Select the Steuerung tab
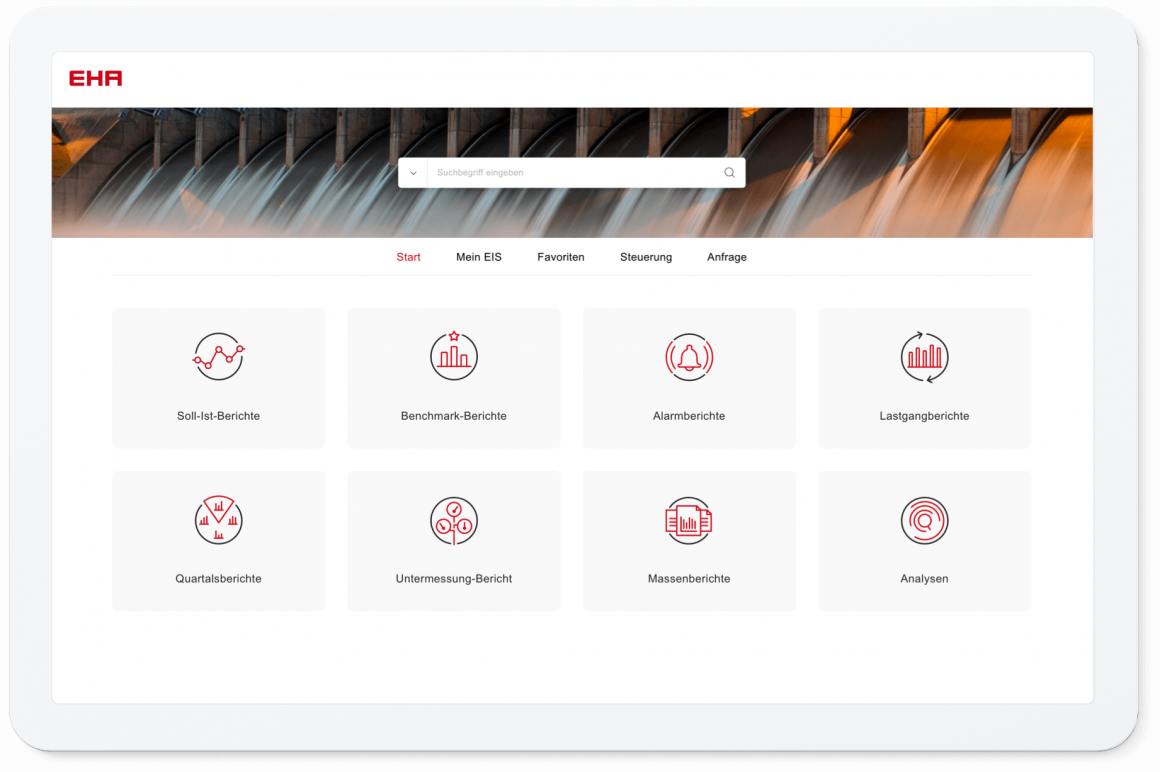The image size is (1160, 772). [646, 257]
